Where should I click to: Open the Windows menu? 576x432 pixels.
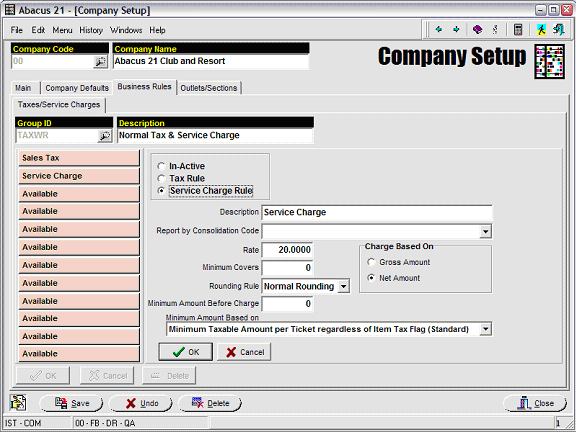tap(126, 30)
